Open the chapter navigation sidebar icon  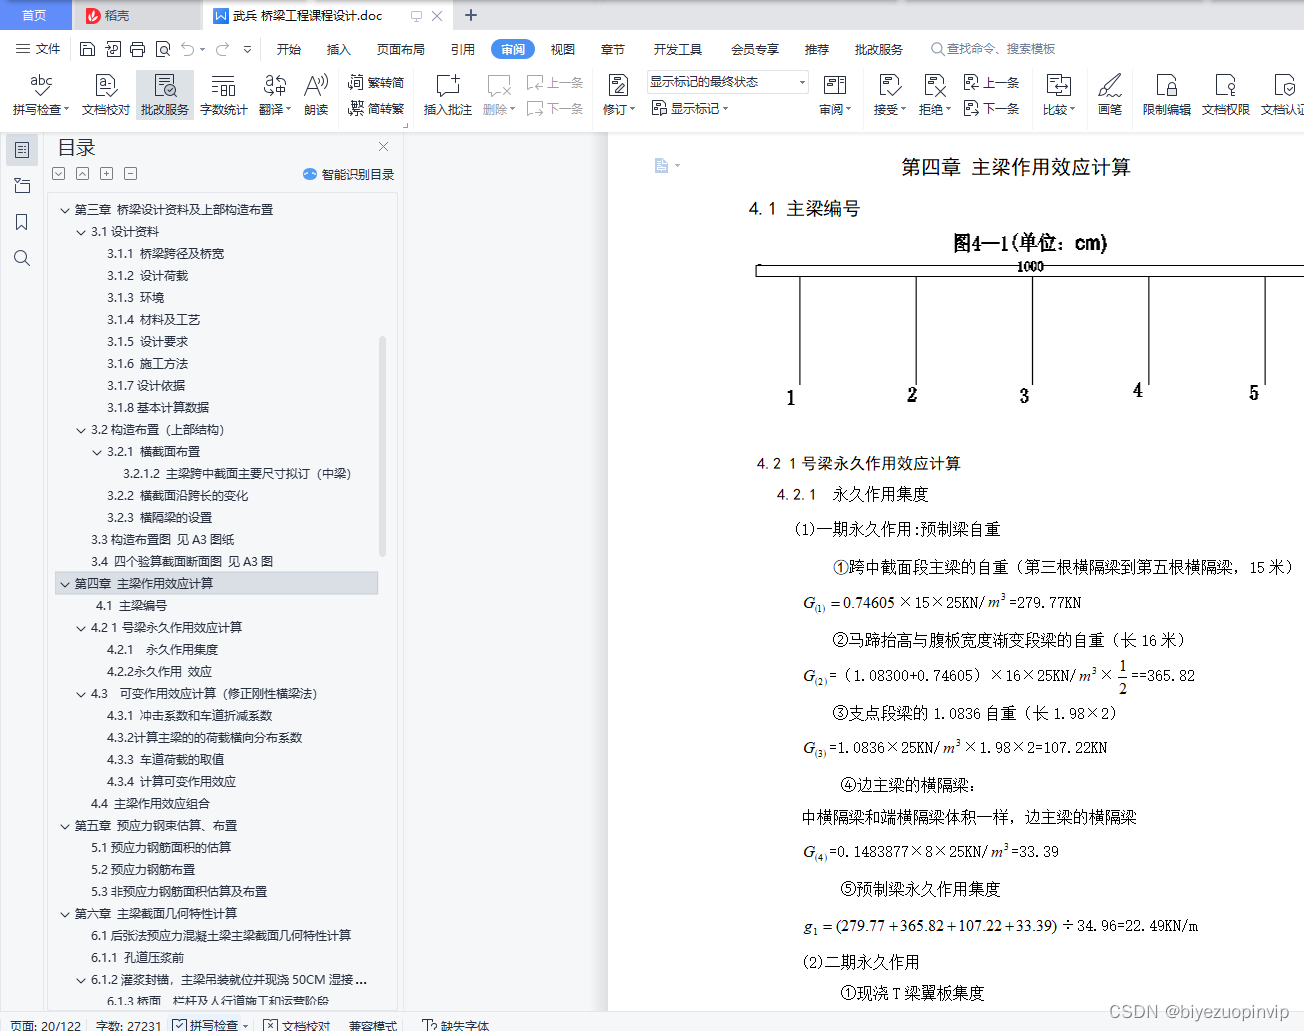(x=21, y=186)
